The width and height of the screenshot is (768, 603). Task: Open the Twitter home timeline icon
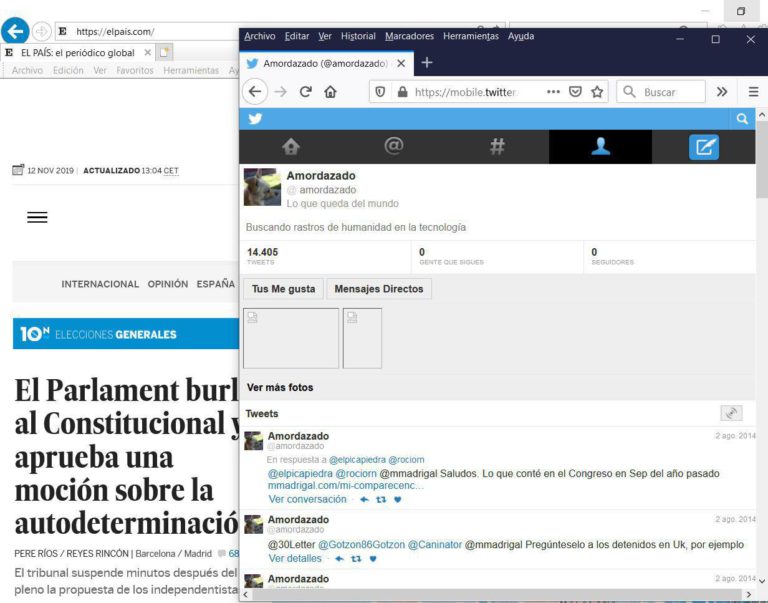click(x=291, y=146)
